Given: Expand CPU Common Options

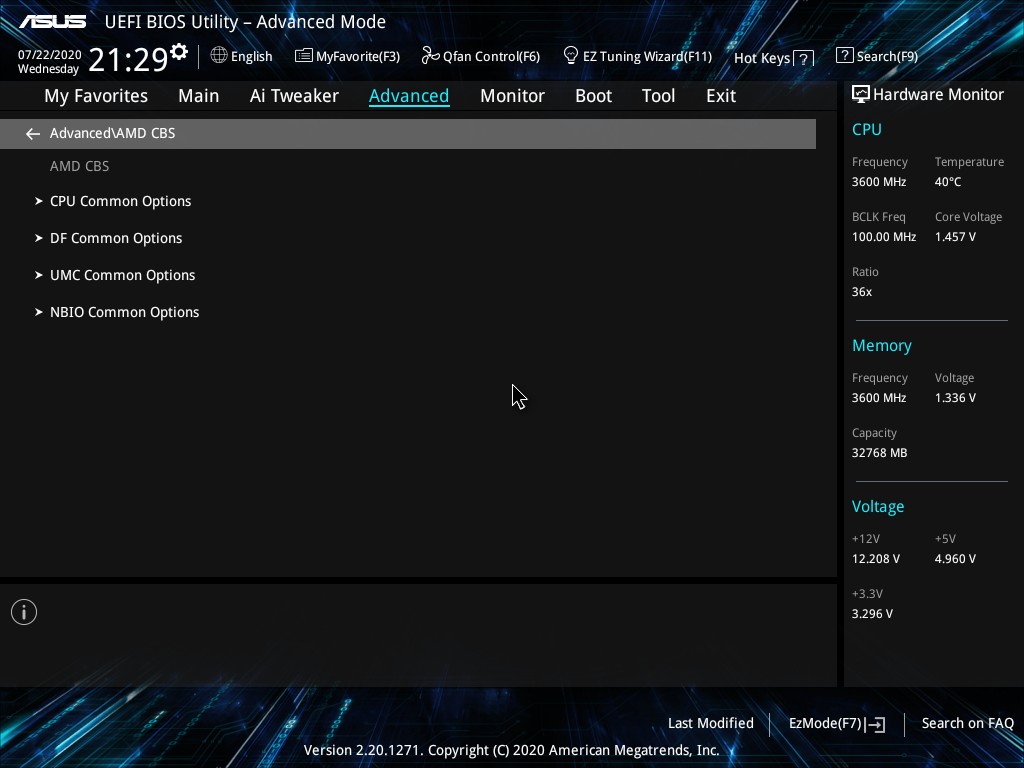Looking at the screenshot, I should 121,201.
